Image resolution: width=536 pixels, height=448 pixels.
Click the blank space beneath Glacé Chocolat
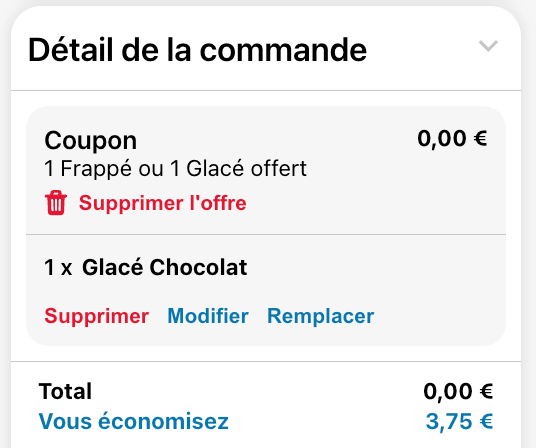266,291
